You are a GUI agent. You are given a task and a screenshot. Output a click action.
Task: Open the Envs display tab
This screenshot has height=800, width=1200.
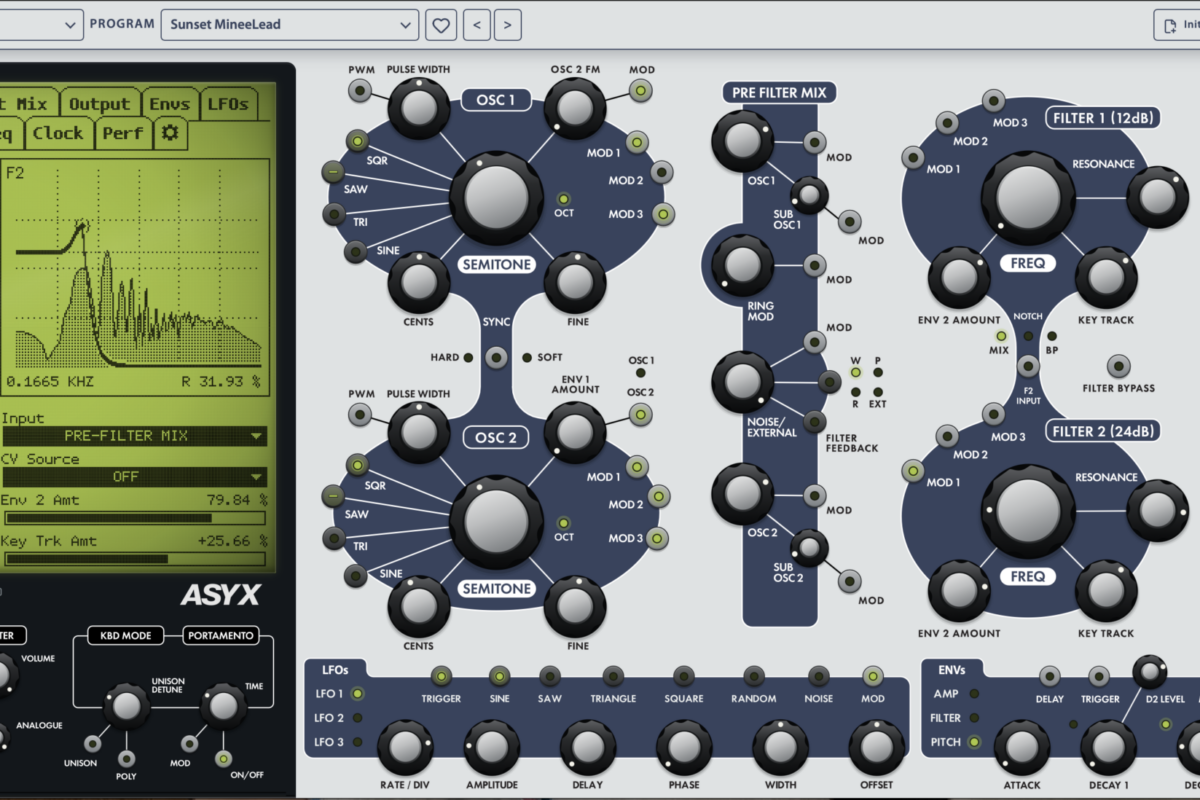tap(170, 103)
